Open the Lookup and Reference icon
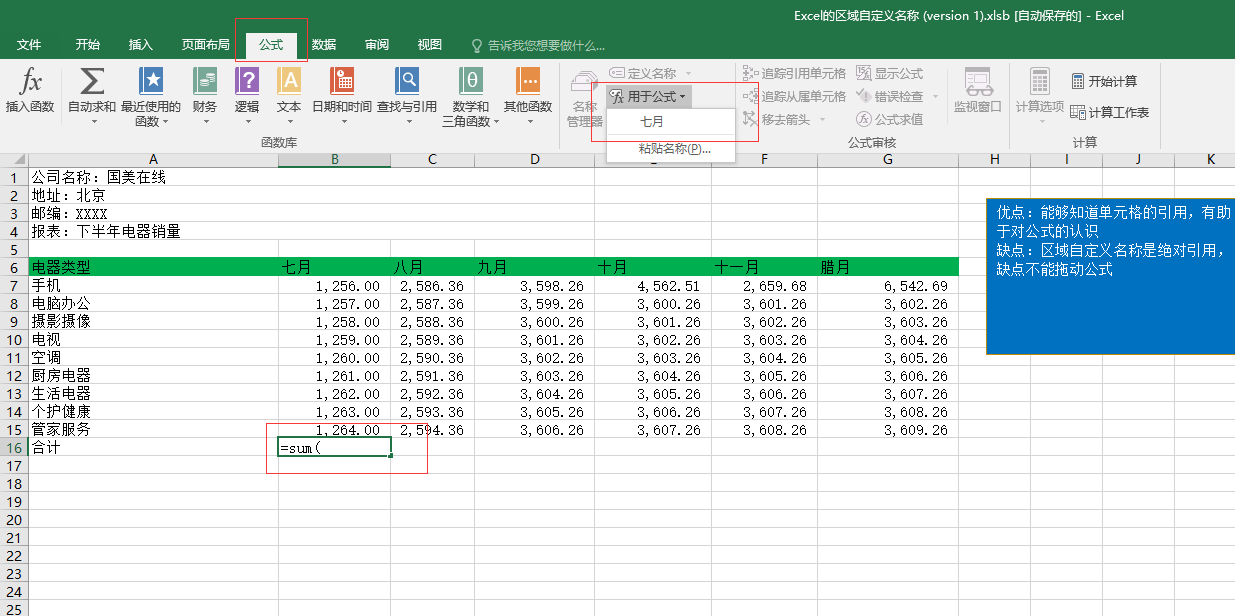The width and height of the screenshot is (1235, 616). point(407,83)
